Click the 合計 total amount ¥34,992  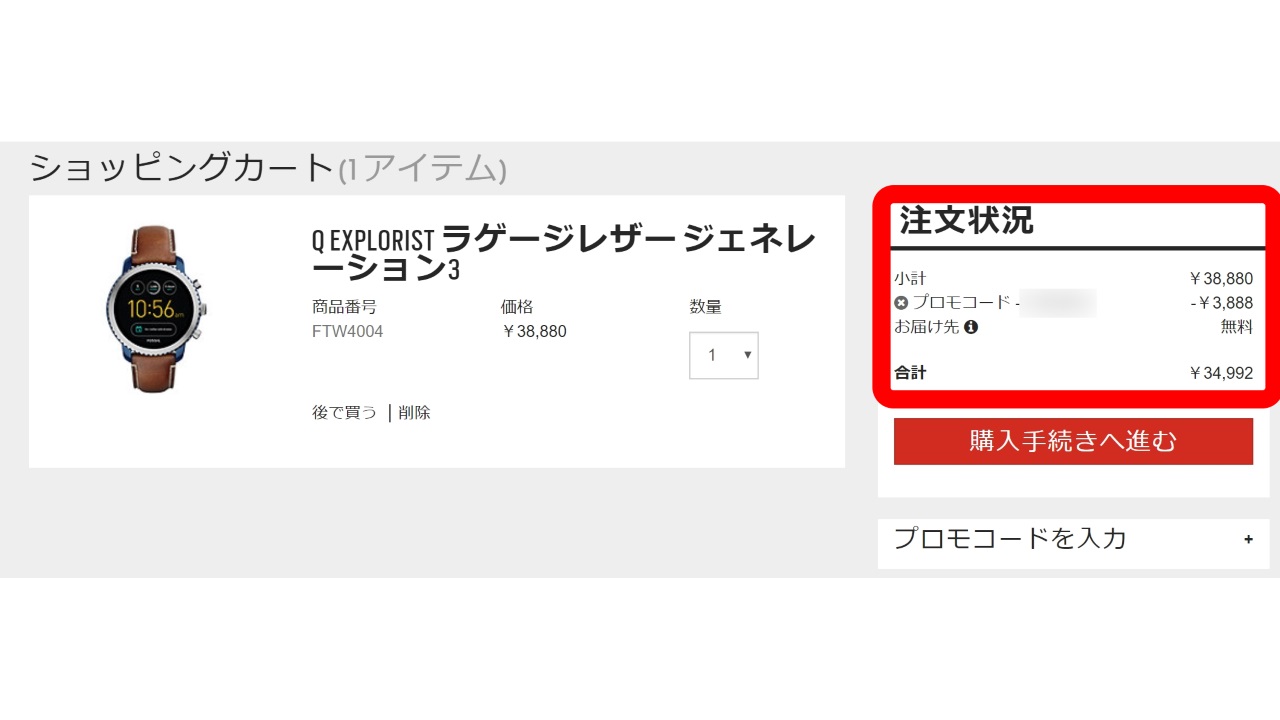tap(1220, 373)
